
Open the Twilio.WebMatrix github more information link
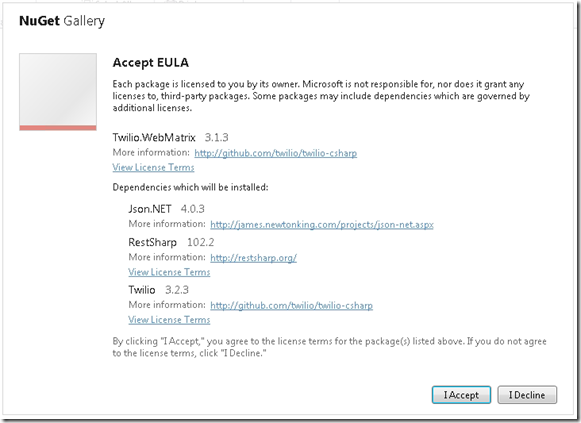tap(275, 153)
